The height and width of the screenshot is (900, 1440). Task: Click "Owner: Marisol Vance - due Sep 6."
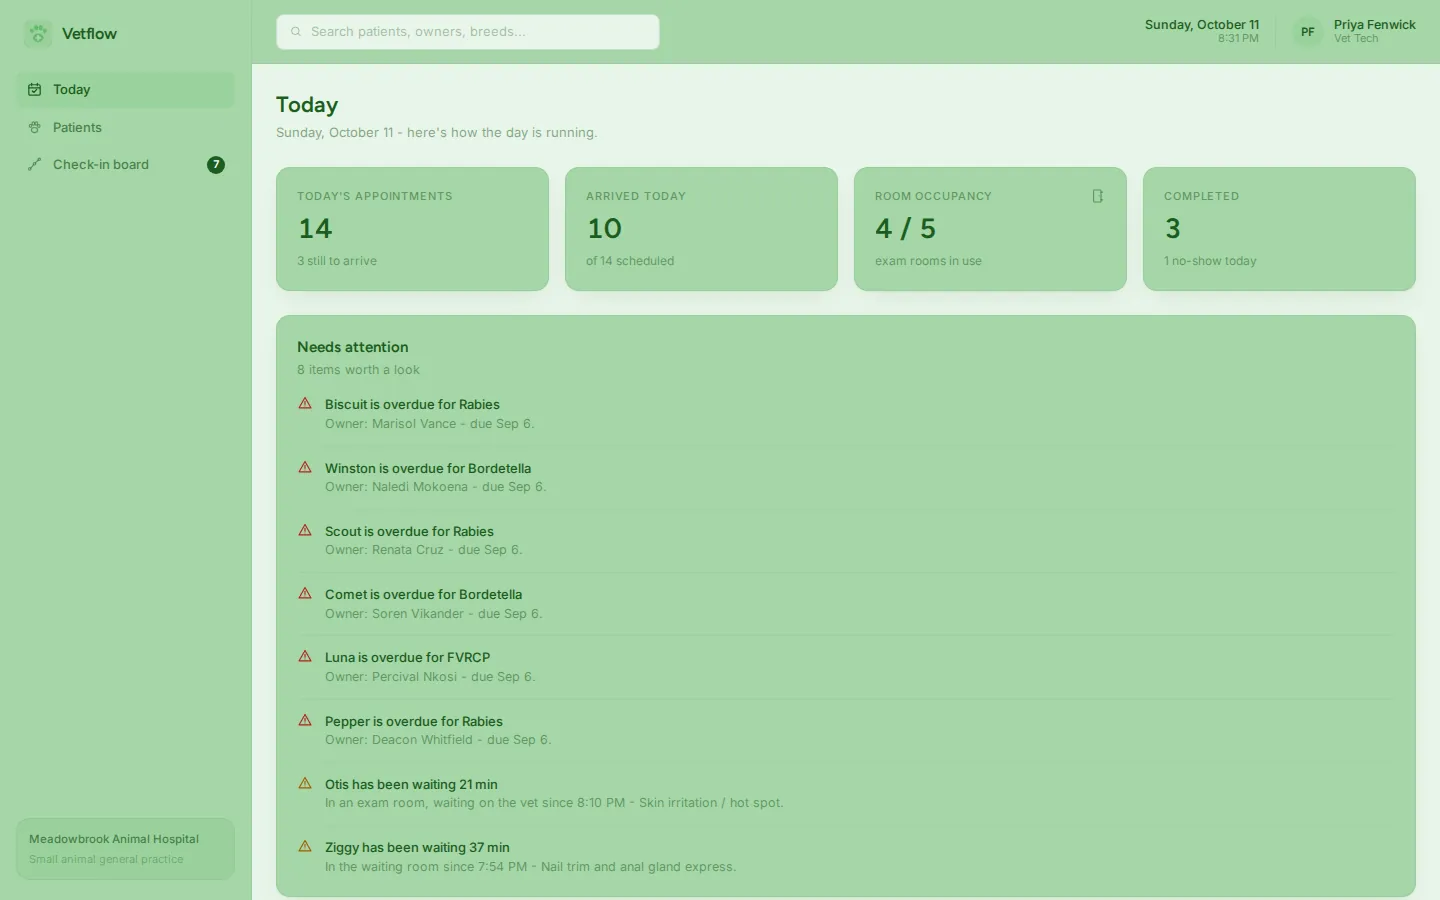coord(430,424)
